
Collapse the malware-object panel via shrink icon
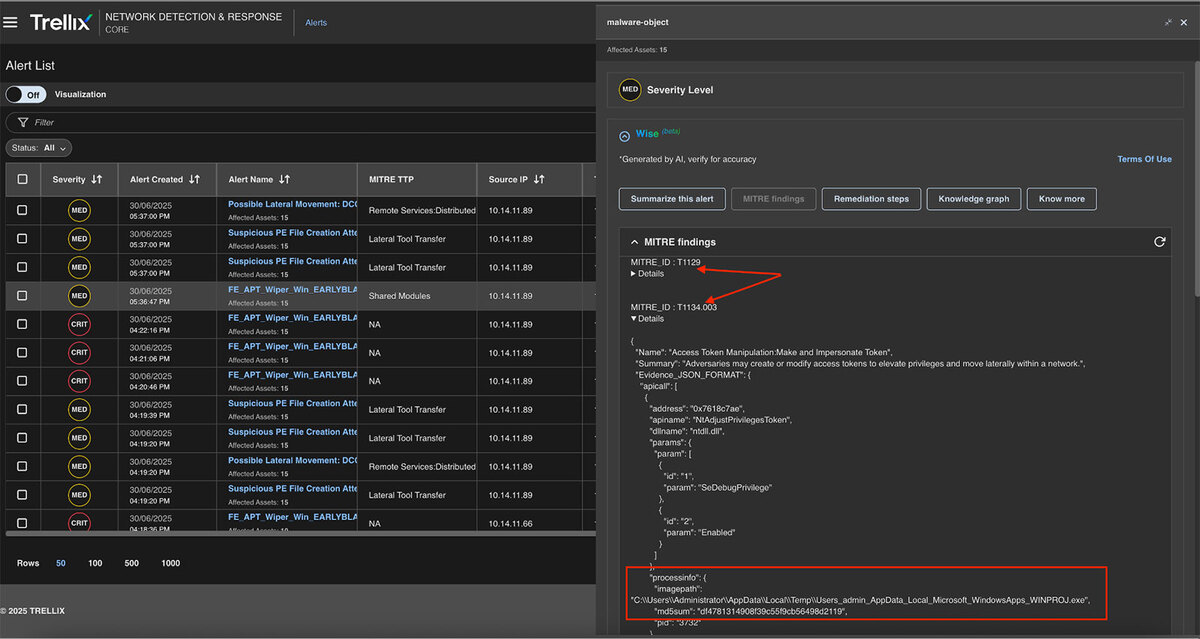[1168, 22]
